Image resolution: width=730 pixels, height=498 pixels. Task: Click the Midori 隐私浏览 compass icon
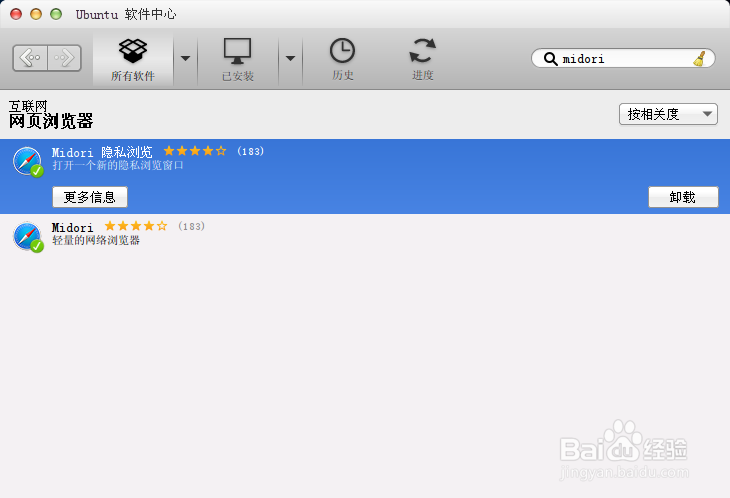point(28,162)
